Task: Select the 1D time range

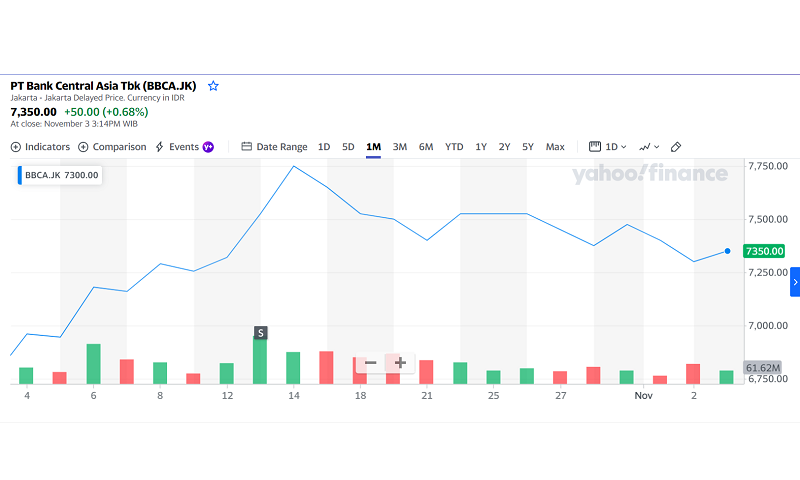Action: point(324,147)
